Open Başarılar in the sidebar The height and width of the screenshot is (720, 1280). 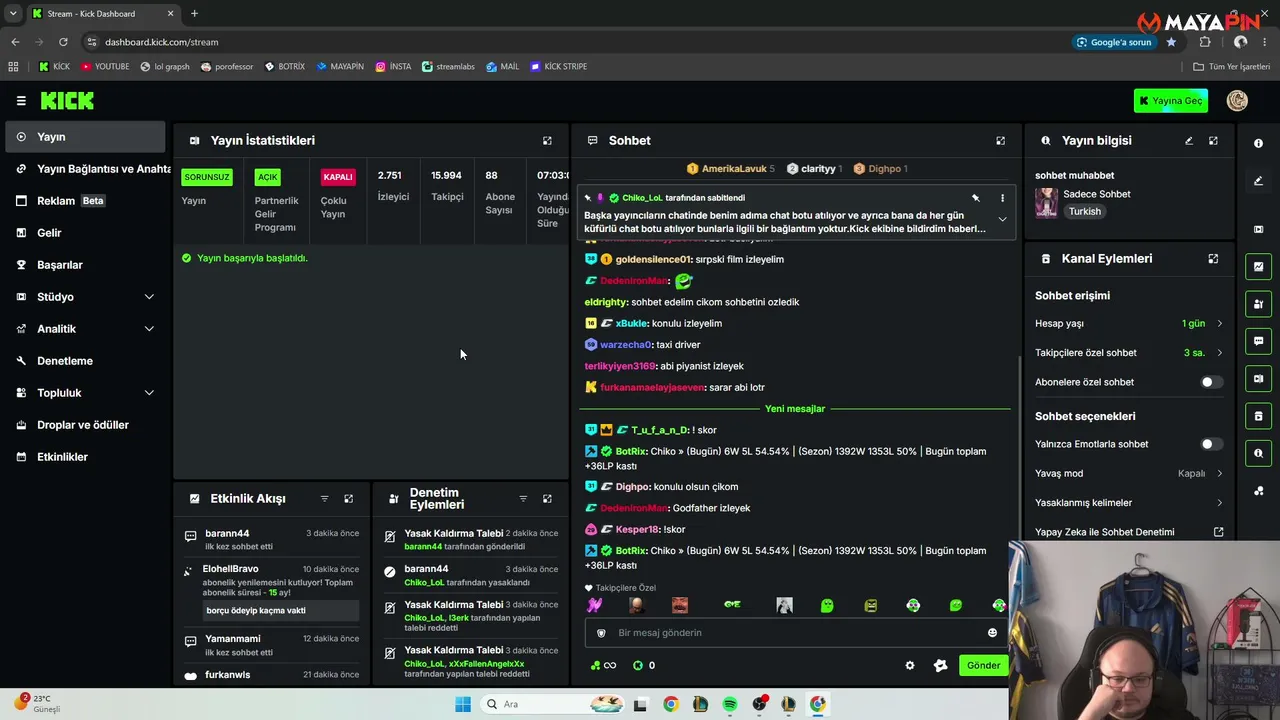pos(85,265)
